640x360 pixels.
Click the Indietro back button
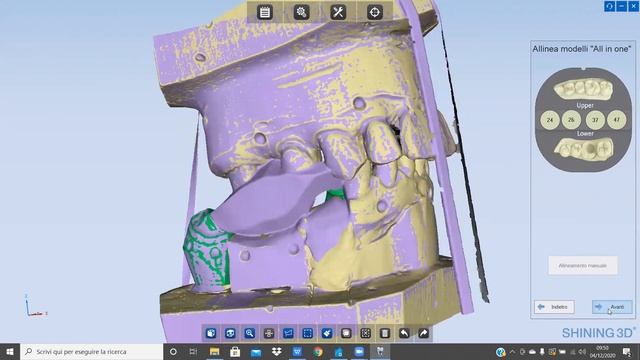[x=554, y=307]
